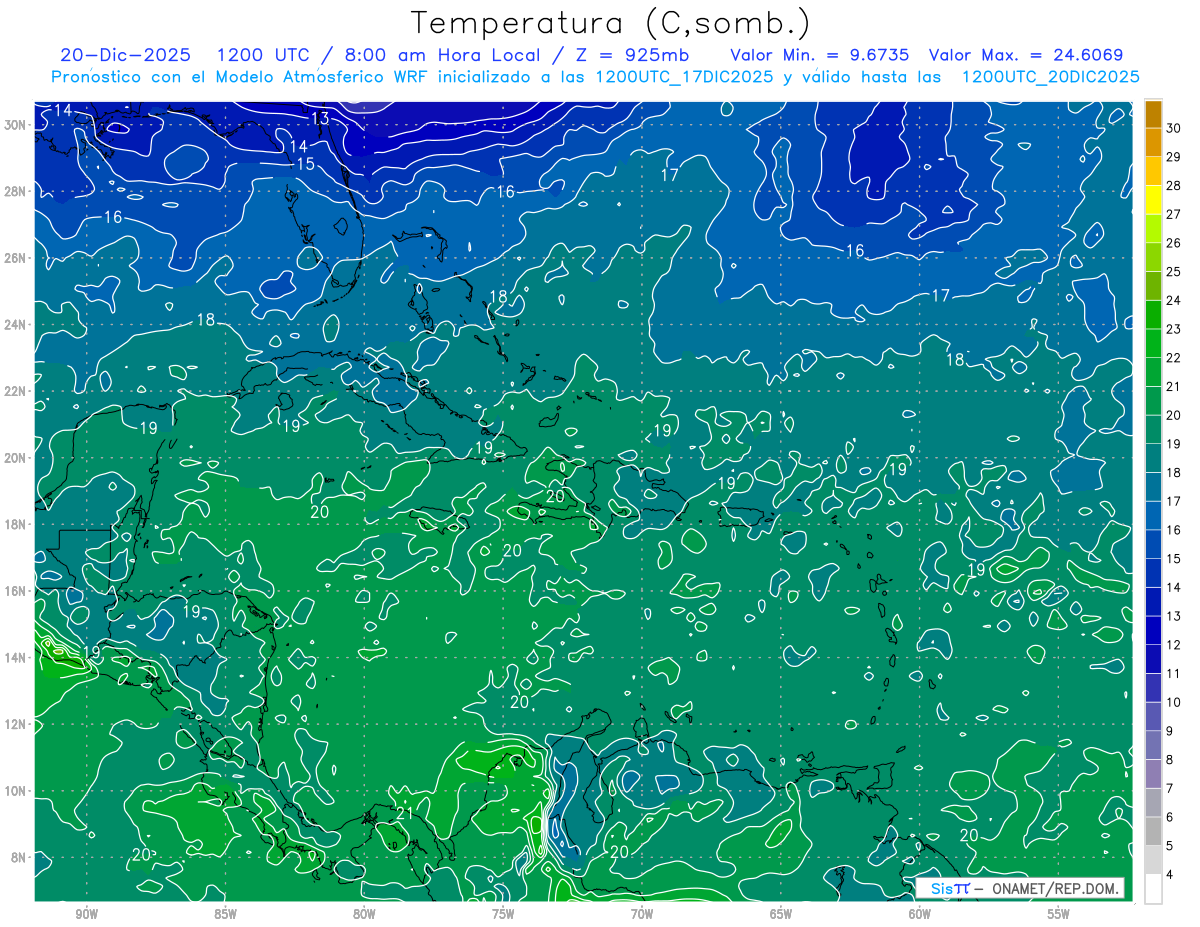
Task: Click the legend swatch between 23 and 24
Action: [1153, 315]
